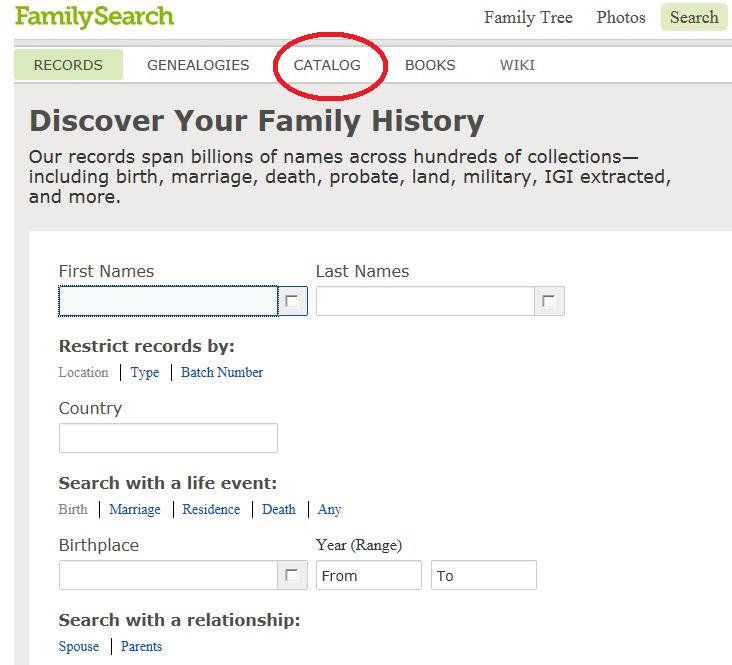Restrict records by Batch Number
This screenshot has width=732, height=665.
coord(222,372)
